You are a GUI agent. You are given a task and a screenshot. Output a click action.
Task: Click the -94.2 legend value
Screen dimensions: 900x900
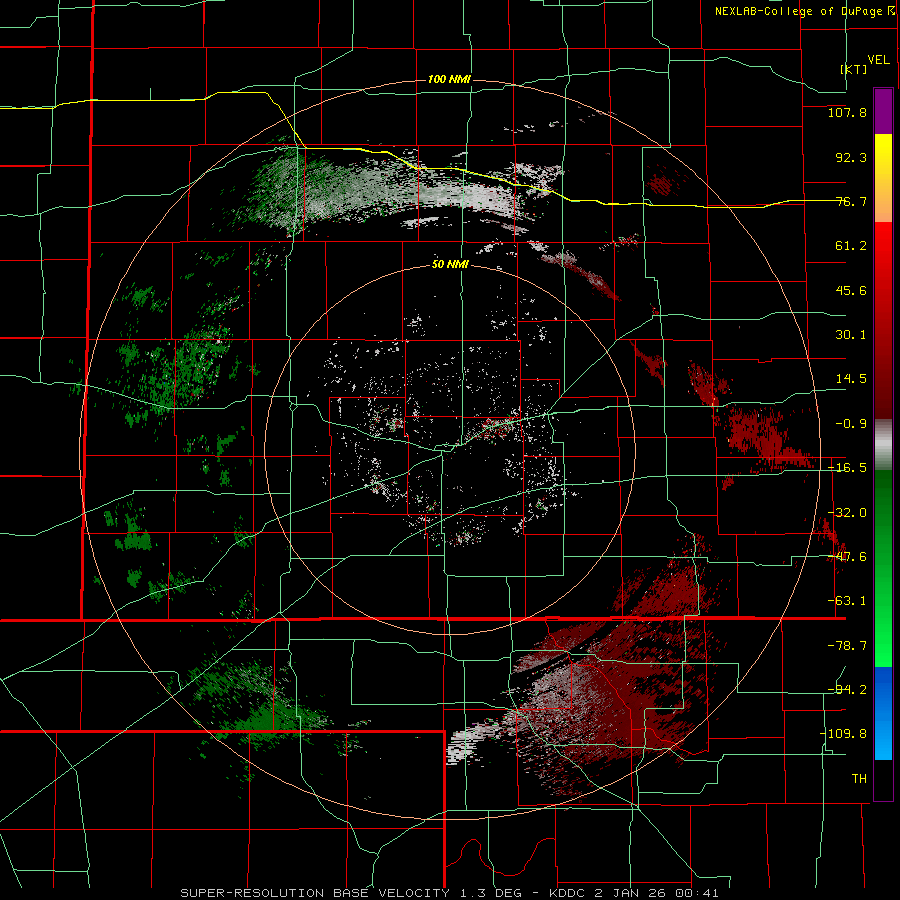(847, 690)
